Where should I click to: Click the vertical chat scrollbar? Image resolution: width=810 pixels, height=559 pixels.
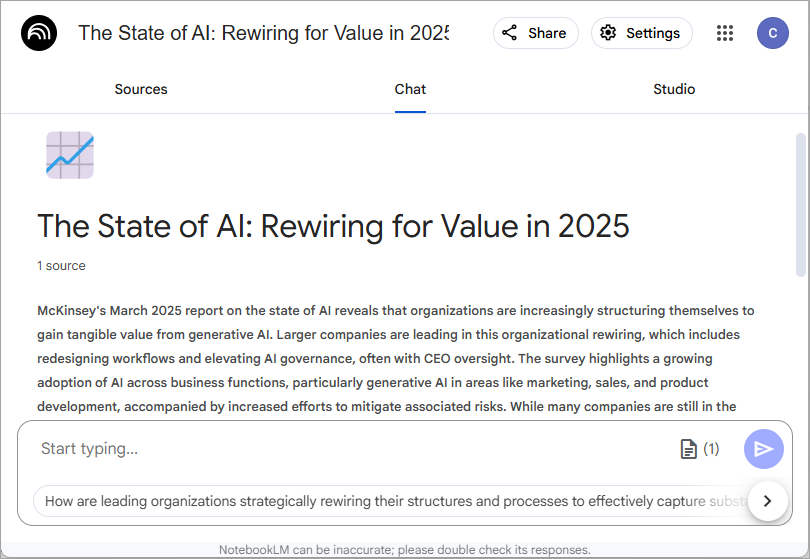800,206
